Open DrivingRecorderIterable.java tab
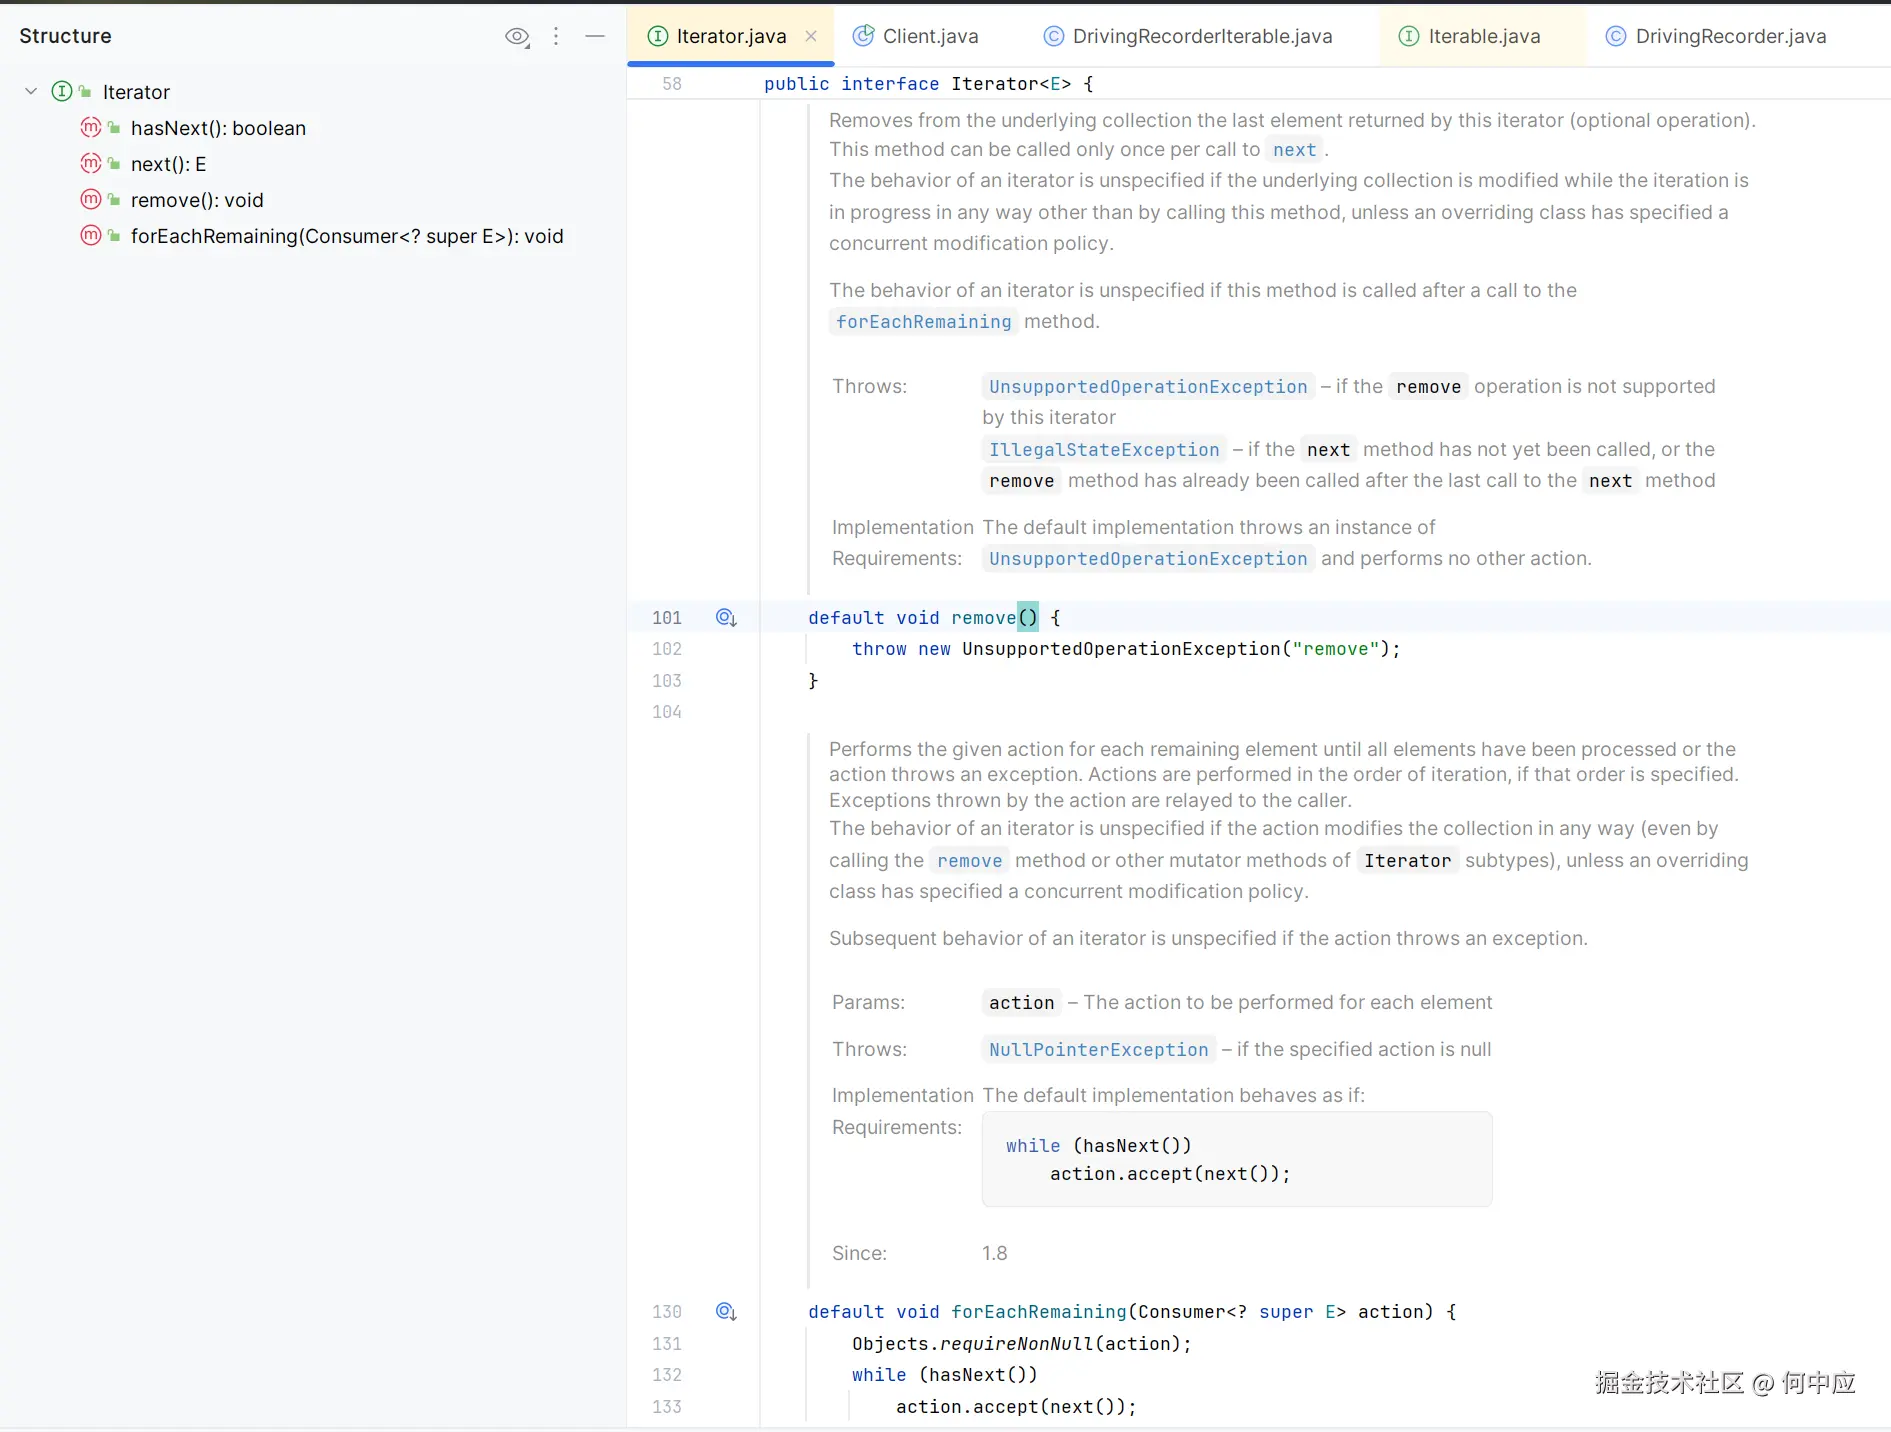Viewport: 1891px width, 1432px height. point(1201,37)
